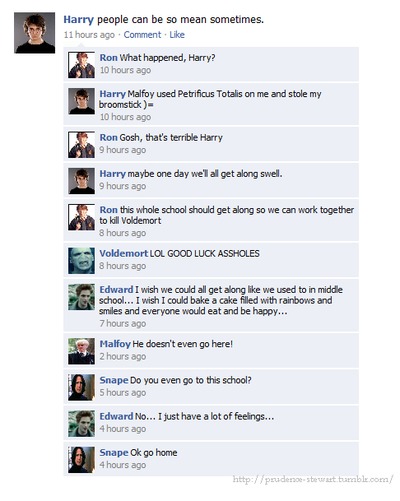This screenshot has width=400, height=501.
Task: Open Voldemort's profile name link
Action: [x=124, y=253]
